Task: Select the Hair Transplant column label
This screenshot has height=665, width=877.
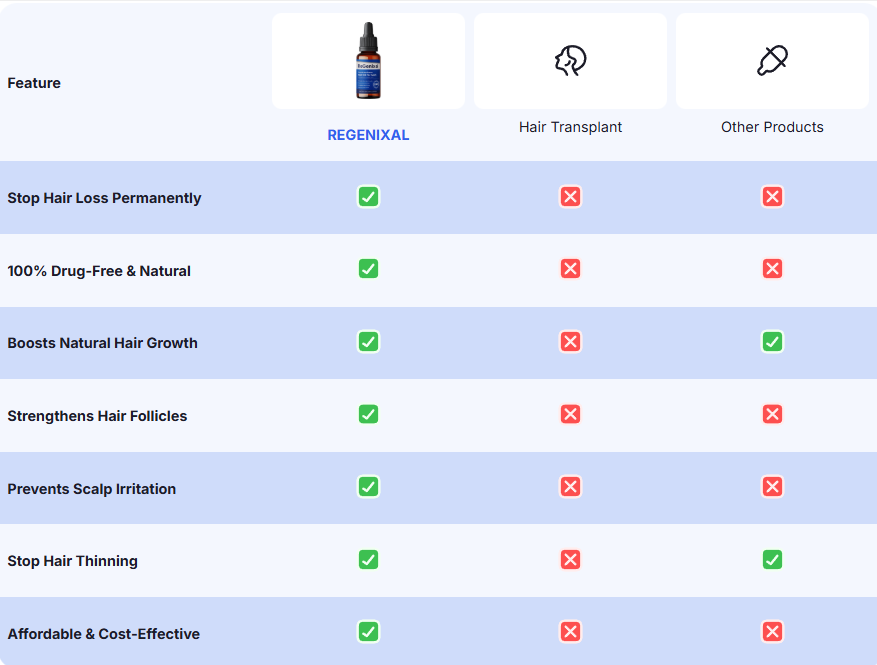Action: point(570,127)
